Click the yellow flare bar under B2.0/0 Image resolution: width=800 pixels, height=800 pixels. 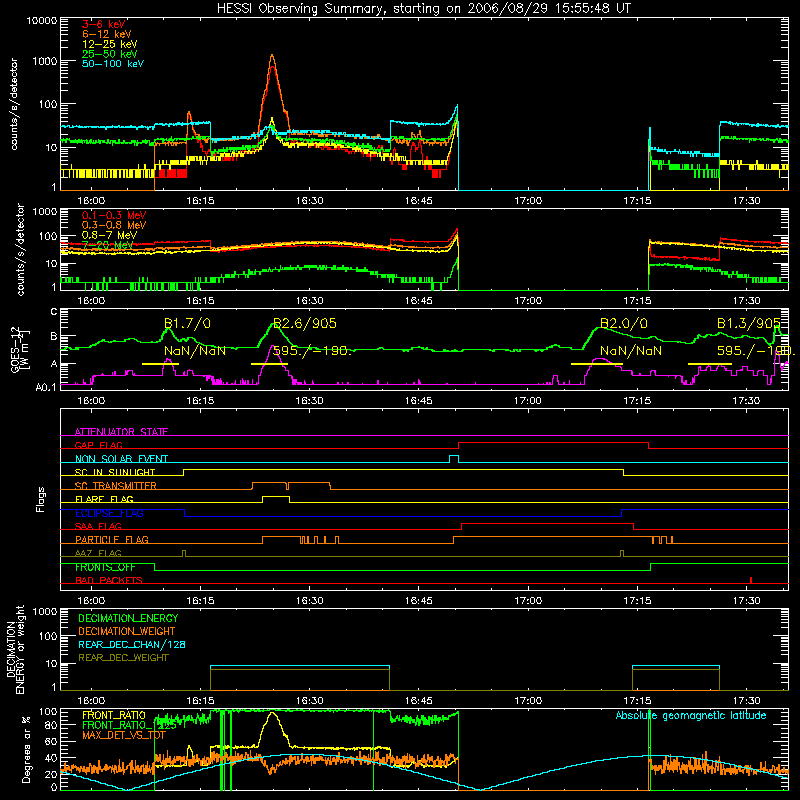pos(597,364)
